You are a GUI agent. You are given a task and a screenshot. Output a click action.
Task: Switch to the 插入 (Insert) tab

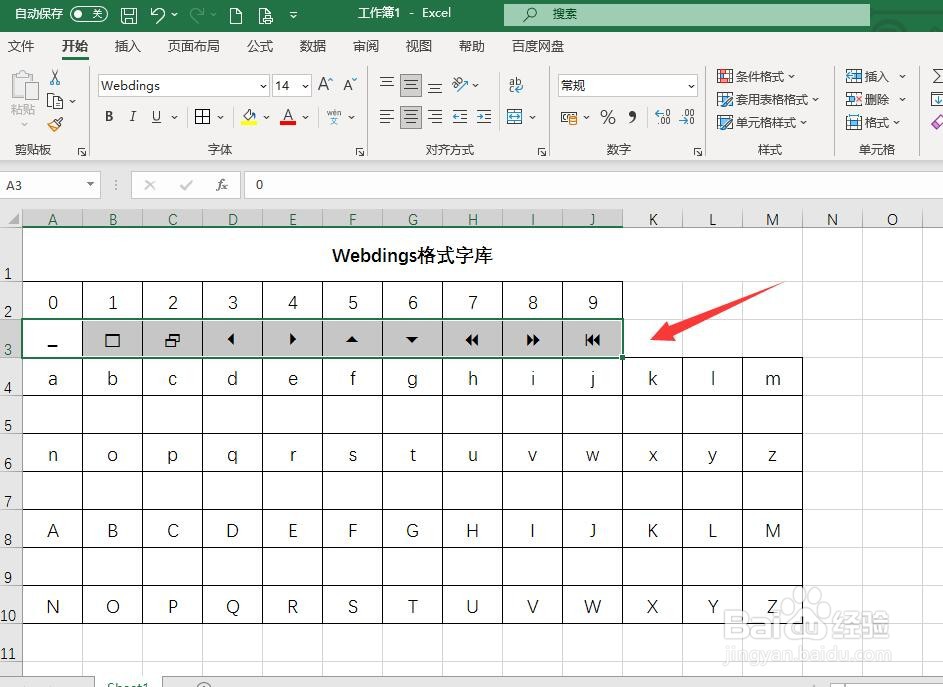click(127, 46)
